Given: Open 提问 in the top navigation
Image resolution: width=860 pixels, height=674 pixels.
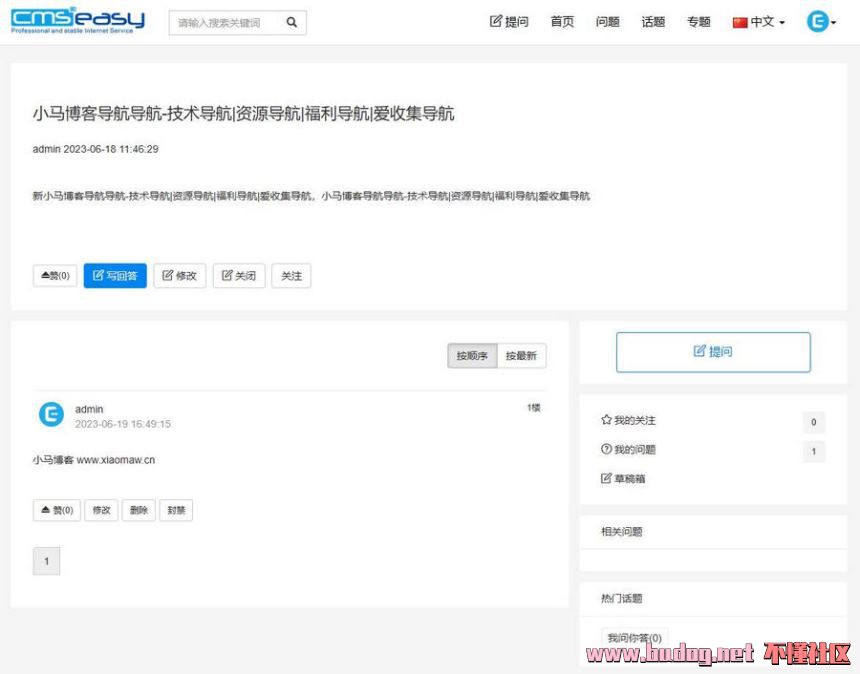Looking at the screenshot, I should 509,22.
